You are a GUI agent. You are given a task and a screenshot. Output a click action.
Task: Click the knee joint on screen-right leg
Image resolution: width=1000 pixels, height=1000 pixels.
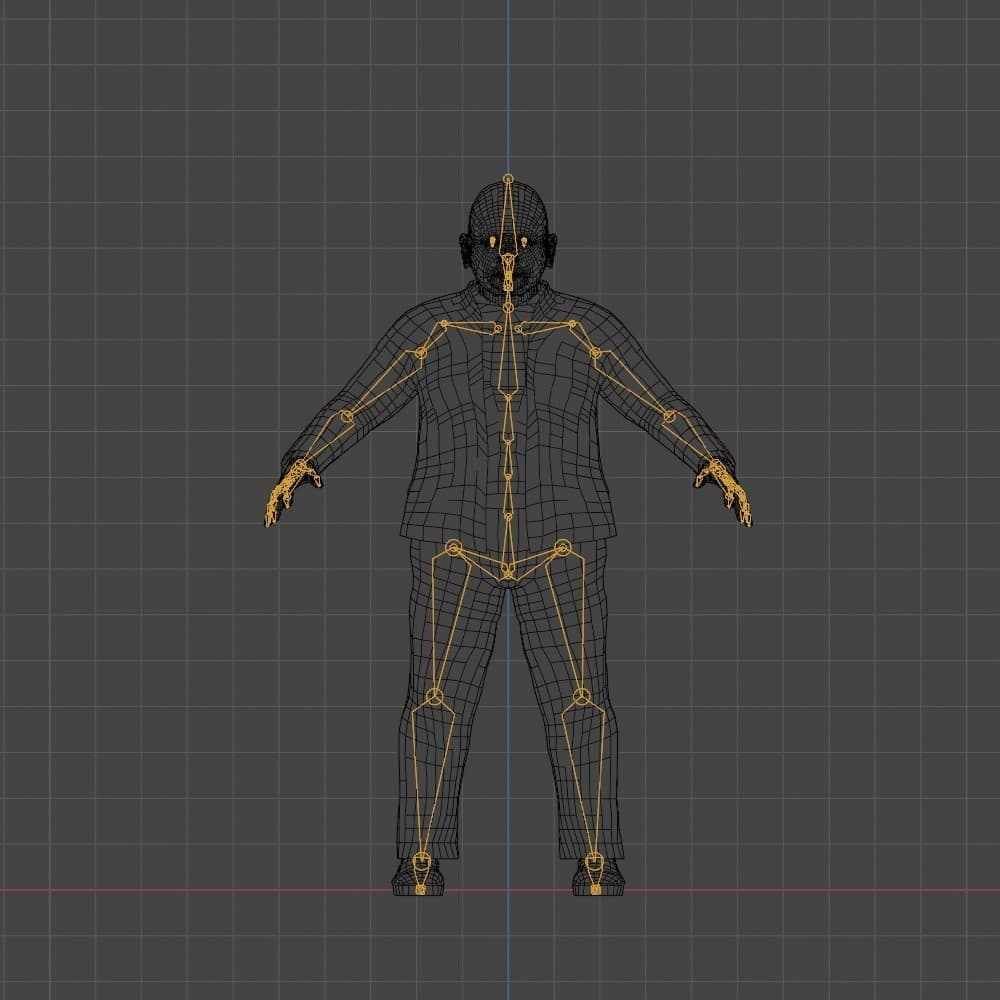(582, 696)
